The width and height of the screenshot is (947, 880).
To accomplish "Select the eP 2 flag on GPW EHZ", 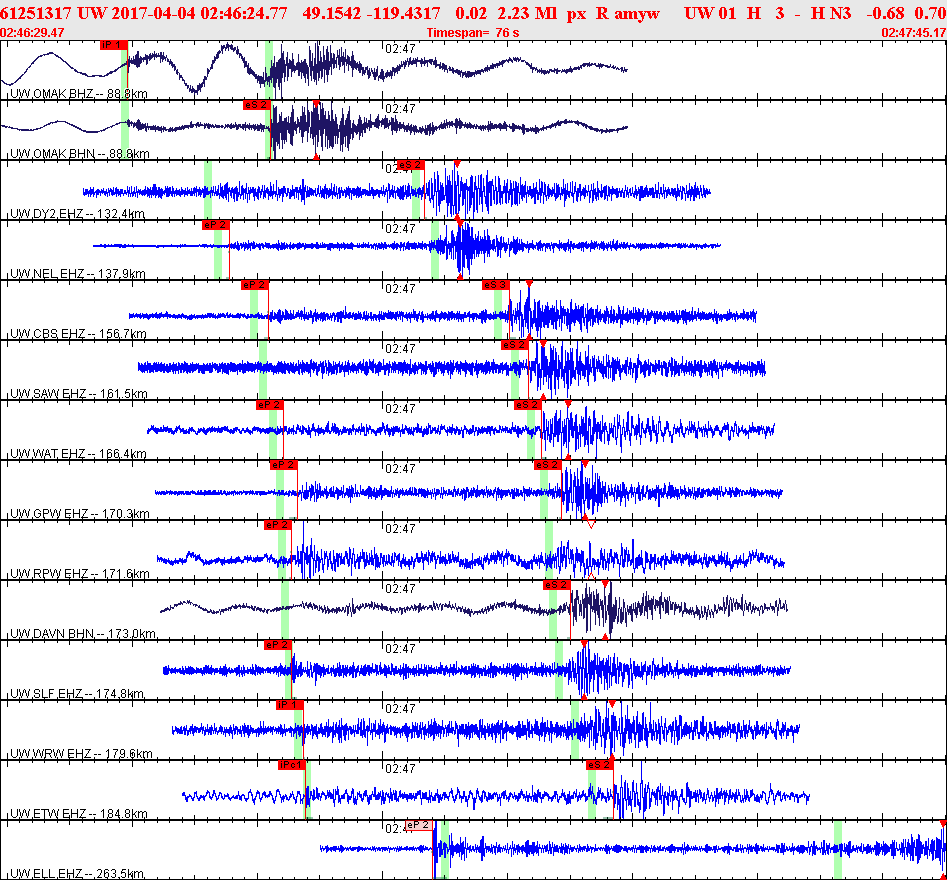I will click(283, 464).
